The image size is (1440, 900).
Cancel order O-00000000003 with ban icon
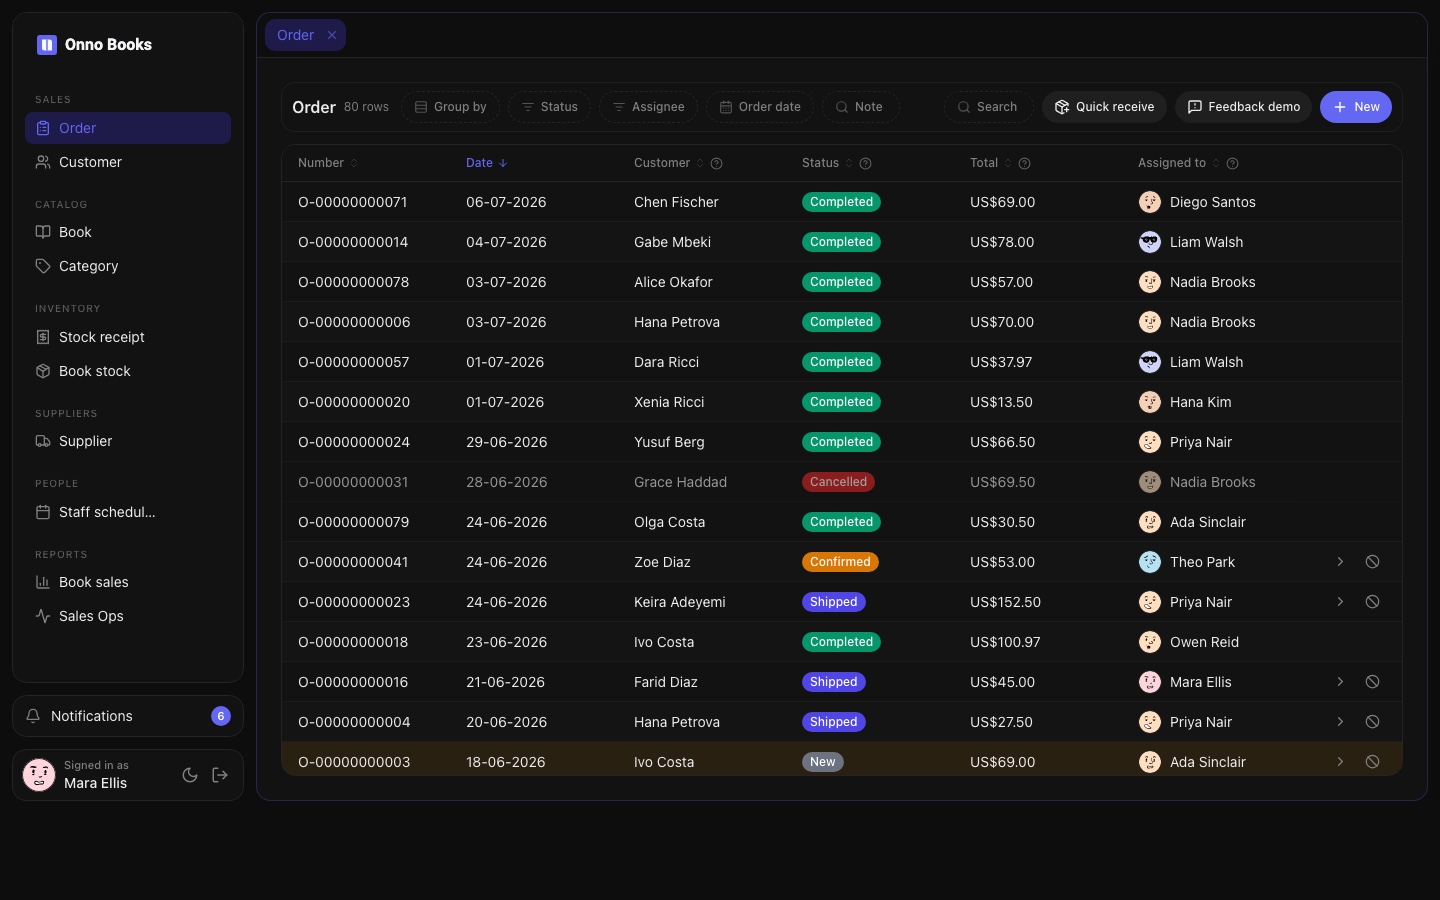[1372, 762]
